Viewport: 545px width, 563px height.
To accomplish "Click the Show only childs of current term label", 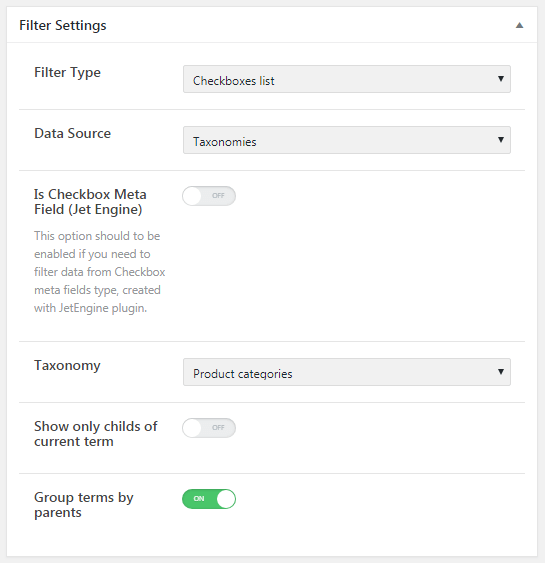I will (x=96, y=434).
